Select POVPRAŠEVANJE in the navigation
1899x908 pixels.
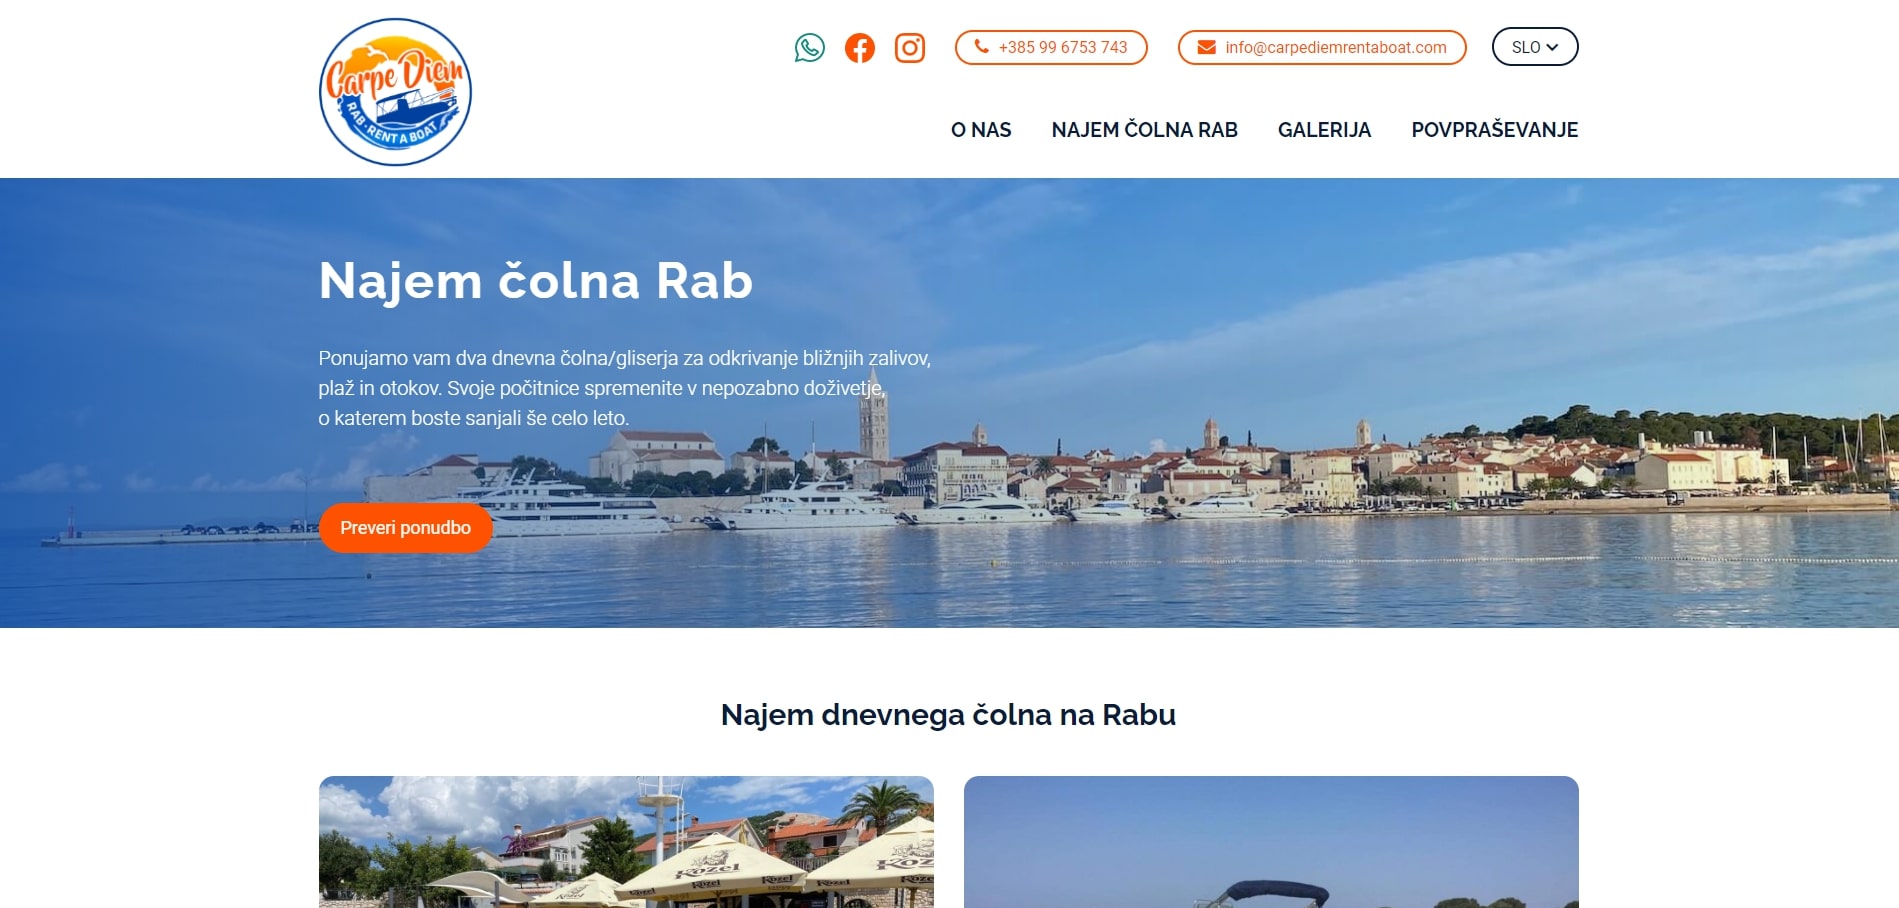(1495, 130)
